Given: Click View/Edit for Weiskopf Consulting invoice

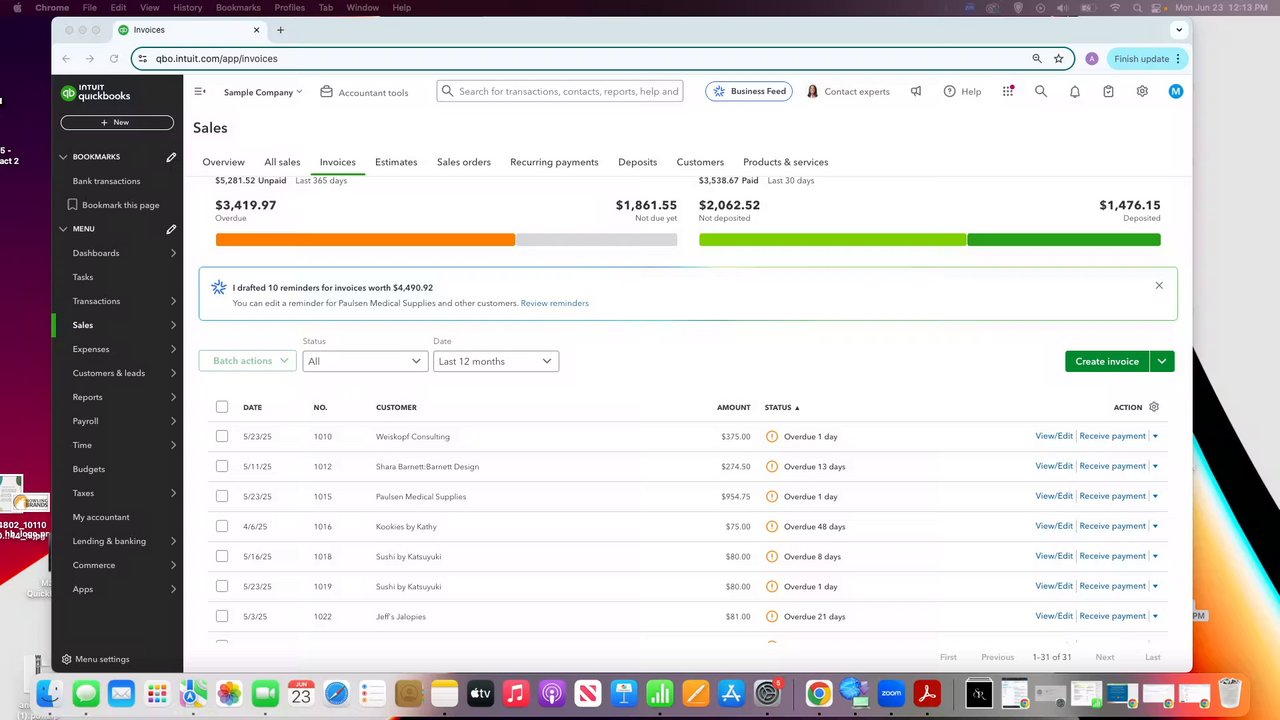Looking at the screenshot, I should coord(1054,436).
